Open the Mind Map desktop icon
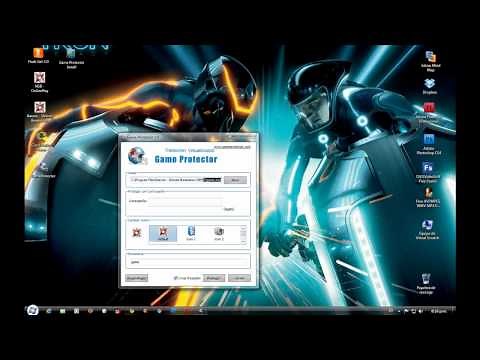The width and height of the screenshot is (480, 360). tap(430, 61)
